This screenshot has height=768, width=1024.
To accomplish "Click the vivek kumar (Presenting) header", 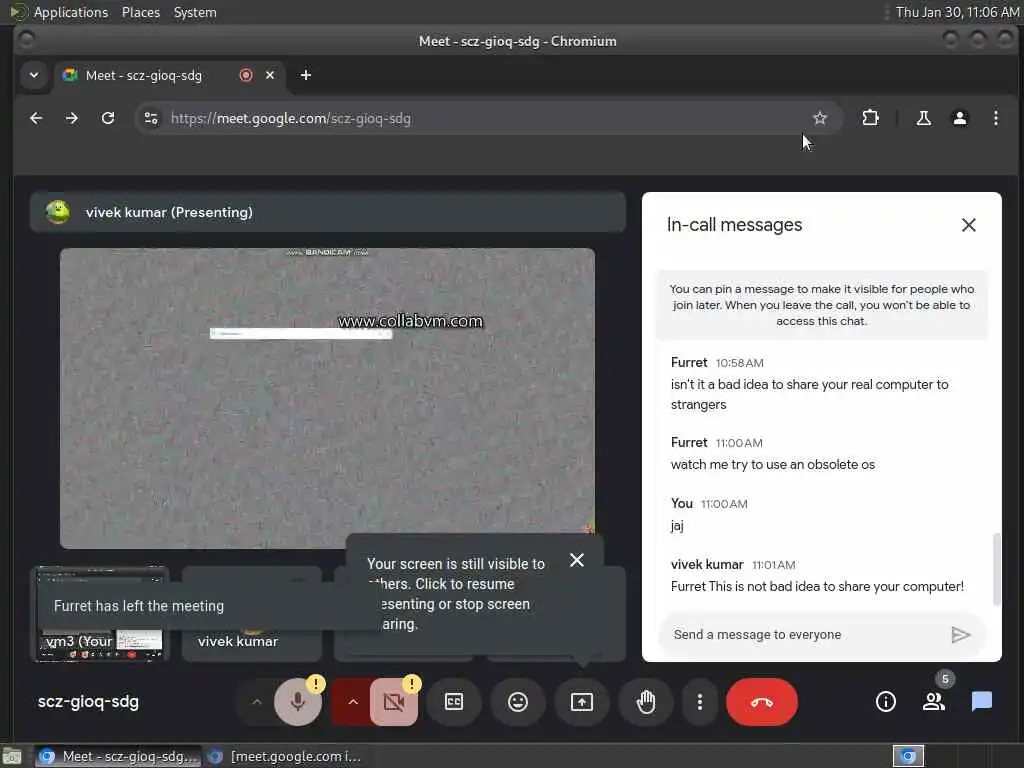I will click(328, 212).
